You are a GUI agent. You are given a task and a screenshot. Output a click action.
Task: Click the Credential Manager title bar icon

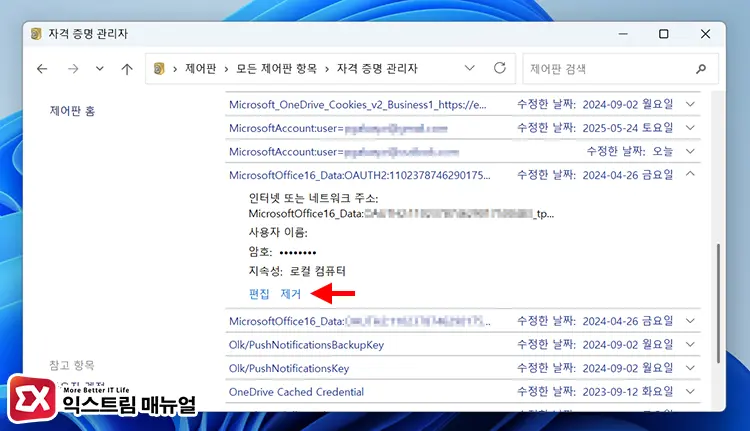tap(35, 34)
